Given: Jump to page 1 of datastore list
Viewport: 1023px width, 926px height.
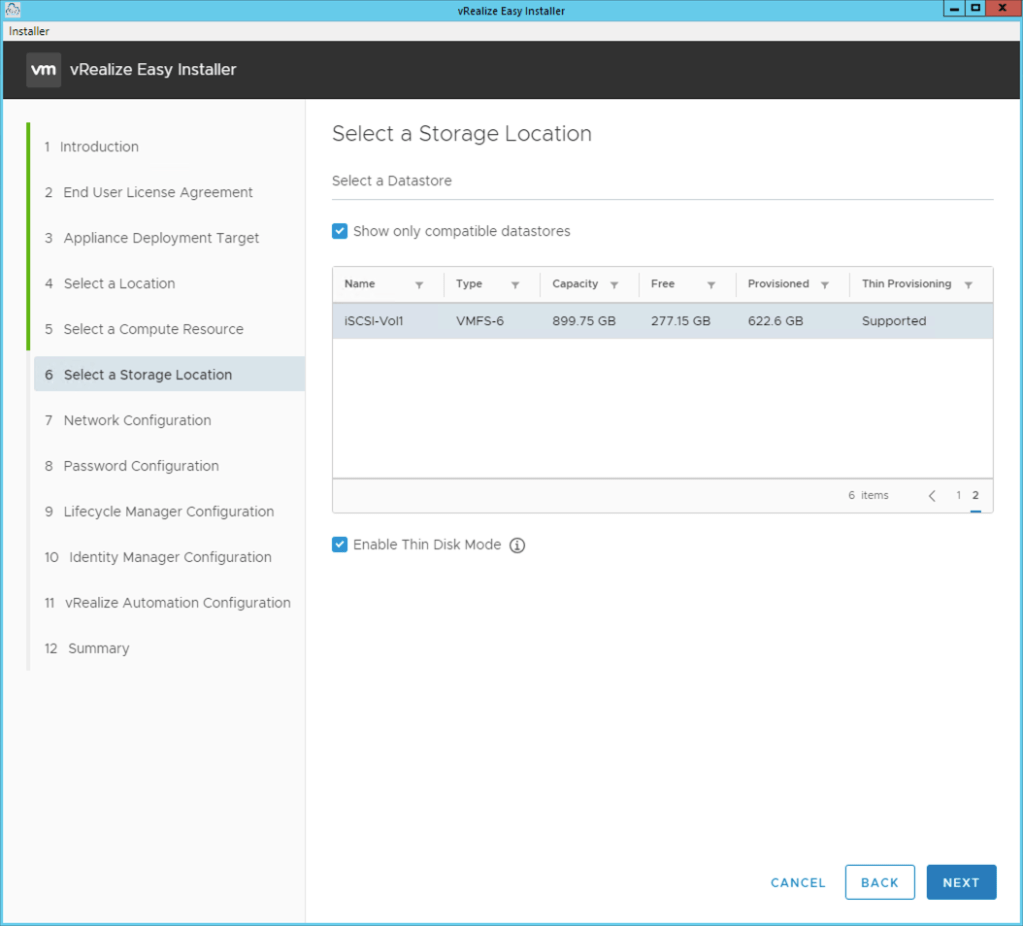Looking at the screenshot, I should 958,496.
